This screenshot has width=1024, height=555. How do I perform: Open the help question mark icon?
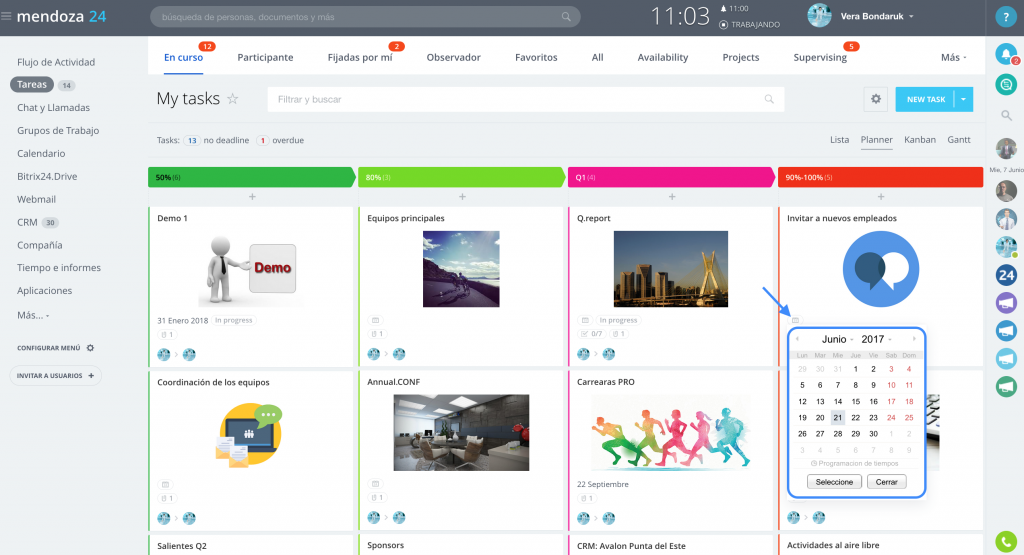(x=1006, y=18)
